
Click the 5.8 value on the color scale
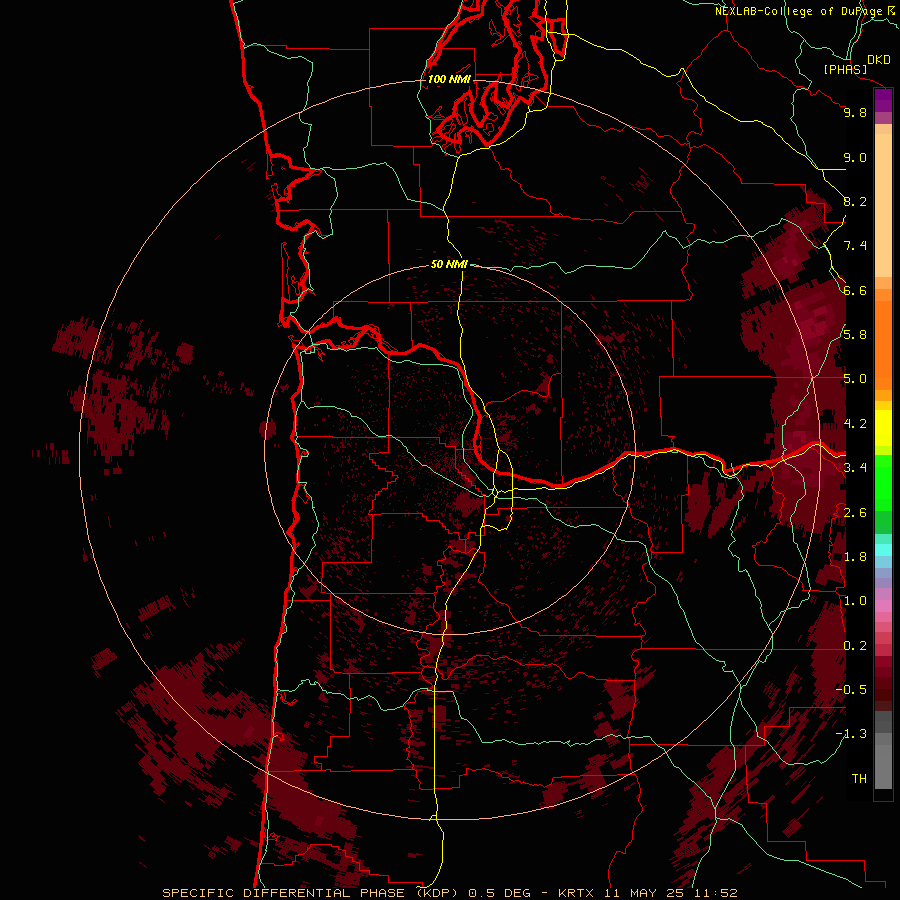[855, 335]
